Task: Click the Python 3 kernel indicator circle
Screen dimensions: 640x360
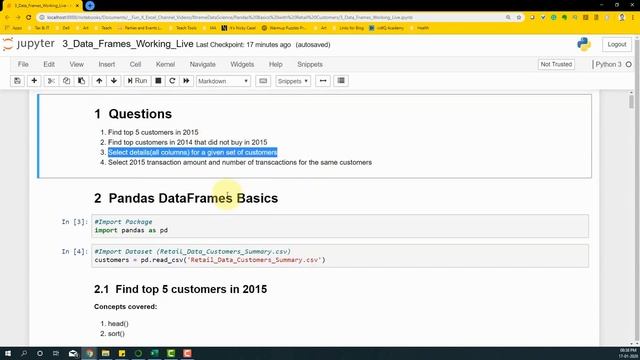Action: (629, 64)
